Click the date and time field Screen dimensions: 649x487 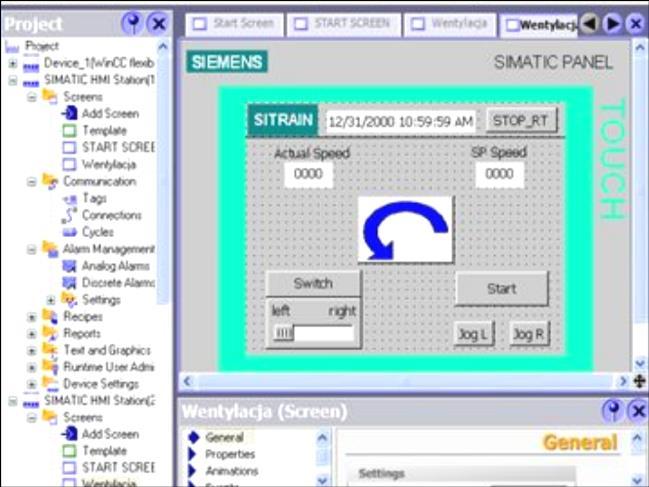click(401, 122)
